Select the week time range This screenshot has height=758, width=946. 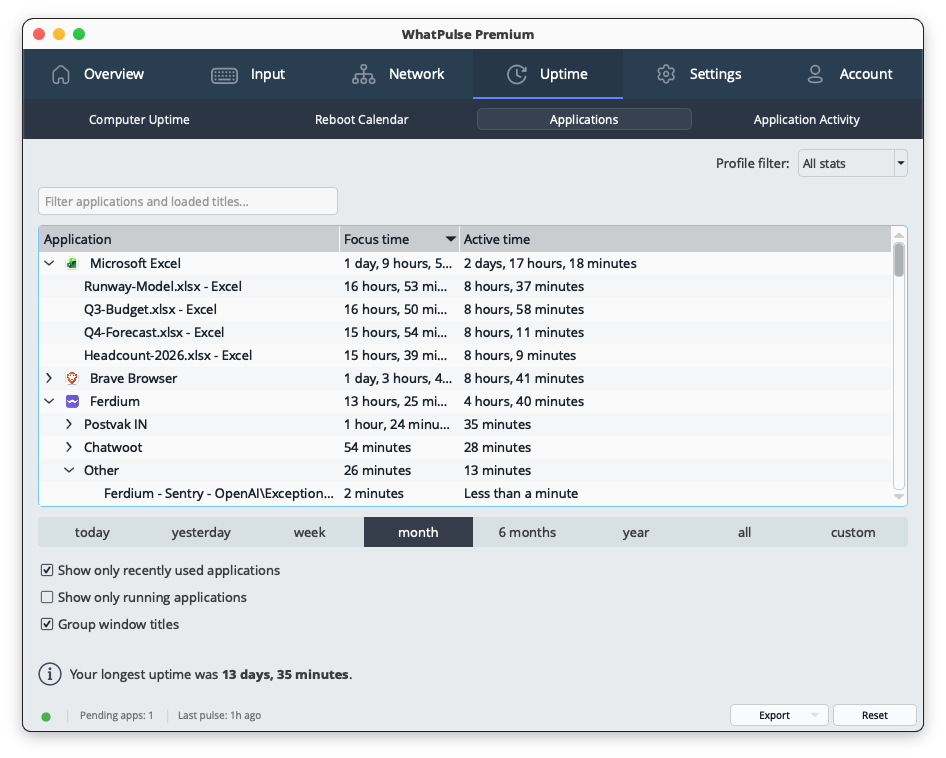click(x=310, y=532)
